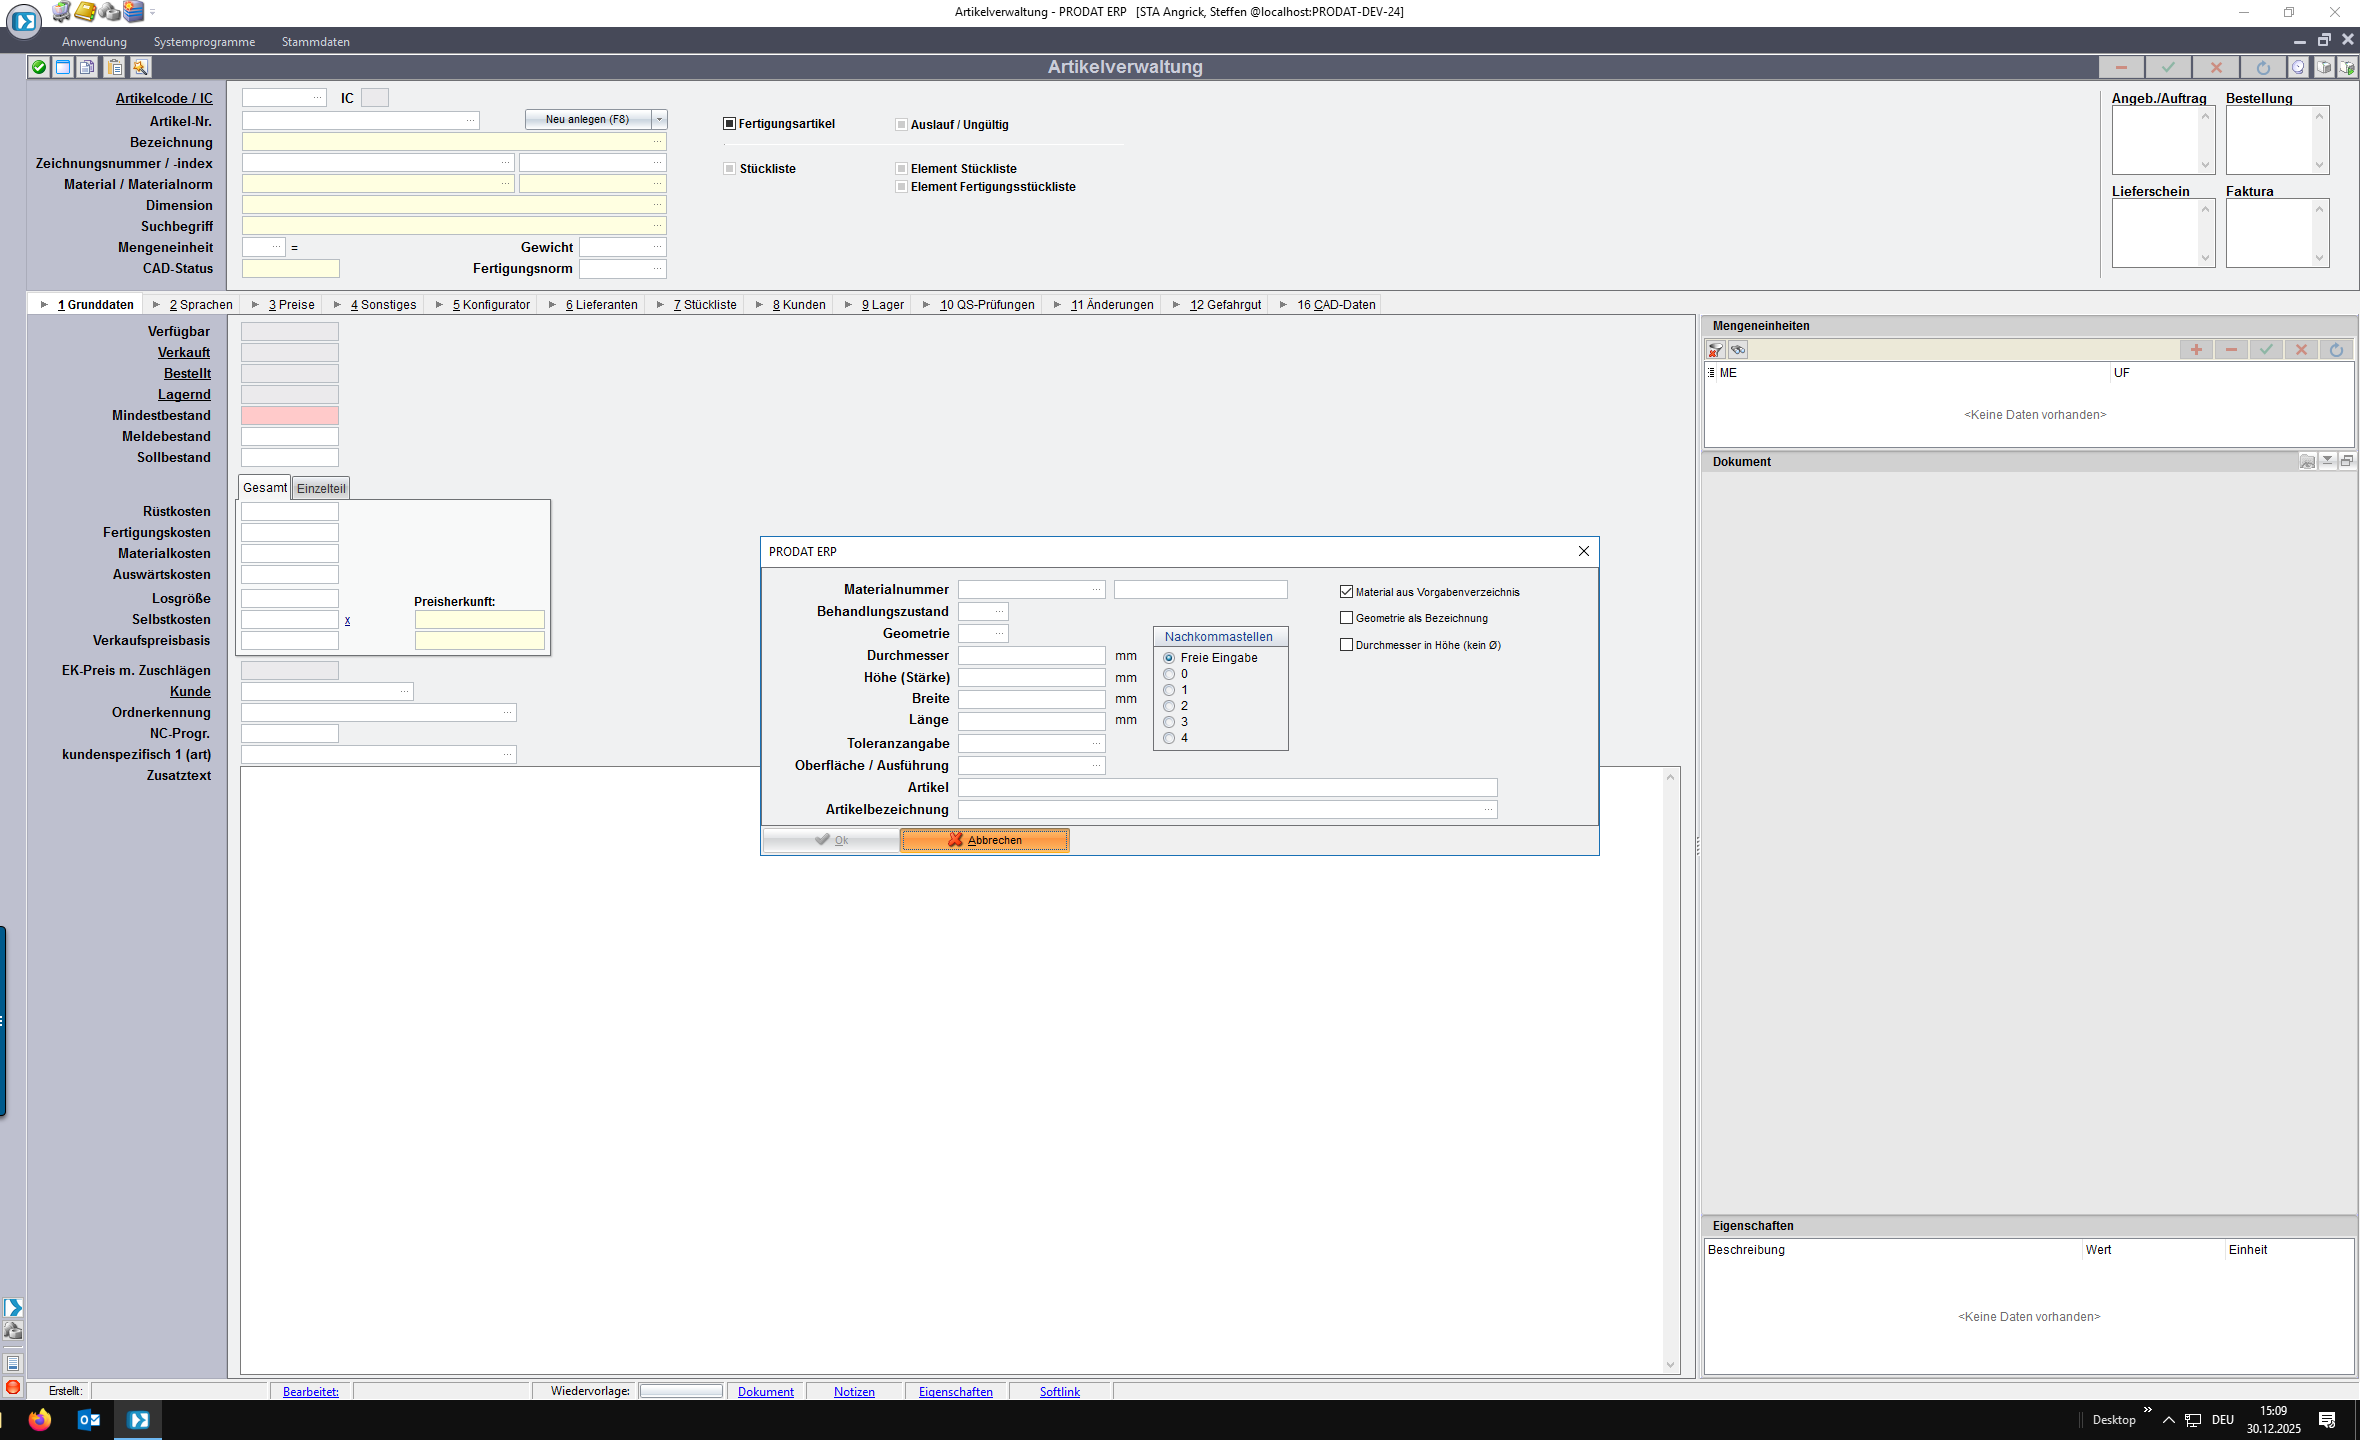
Task: Switch to the 3 Preise tab
Action: (x=290, y=305)
